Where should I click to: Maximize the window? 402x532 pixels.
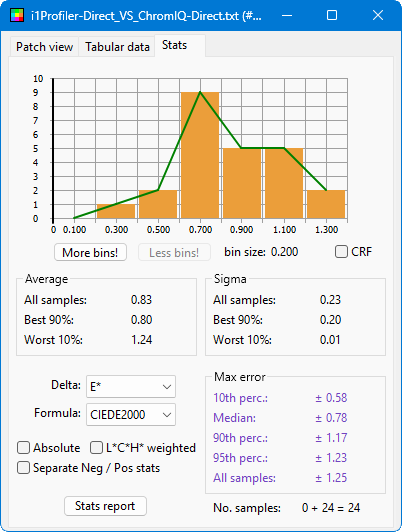click(332, 15)
